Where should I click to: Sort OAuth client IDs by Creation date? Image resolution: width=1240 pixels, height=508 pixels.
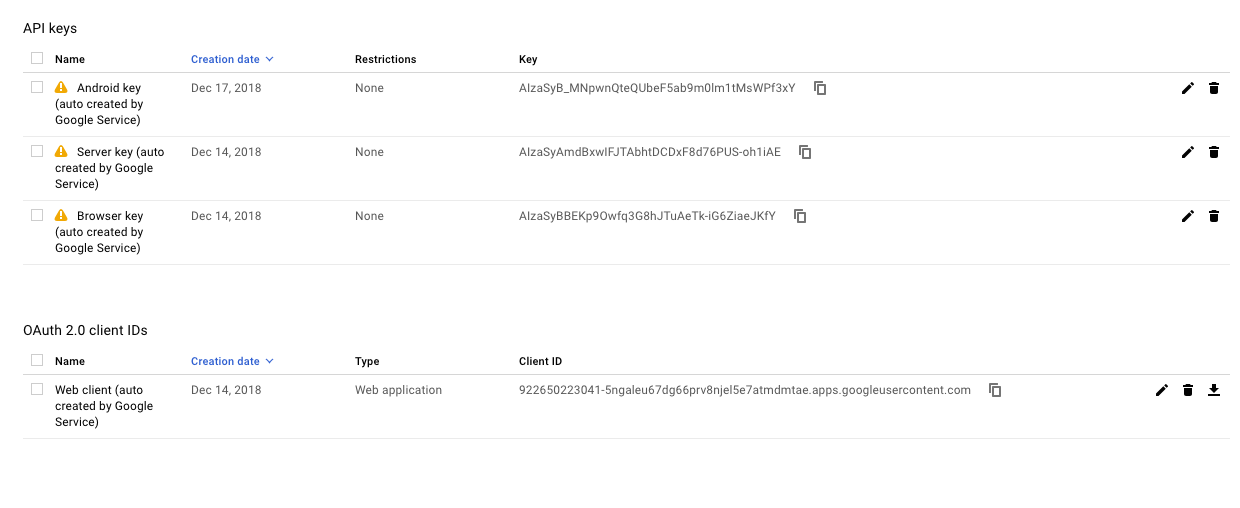point(232,361)
